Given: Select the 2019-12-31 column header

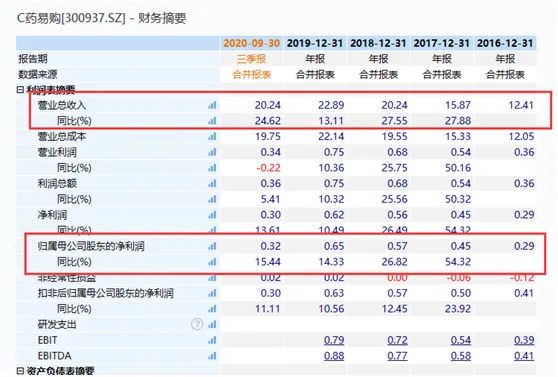Looking at the screenshot, I should tap(315, 43).
